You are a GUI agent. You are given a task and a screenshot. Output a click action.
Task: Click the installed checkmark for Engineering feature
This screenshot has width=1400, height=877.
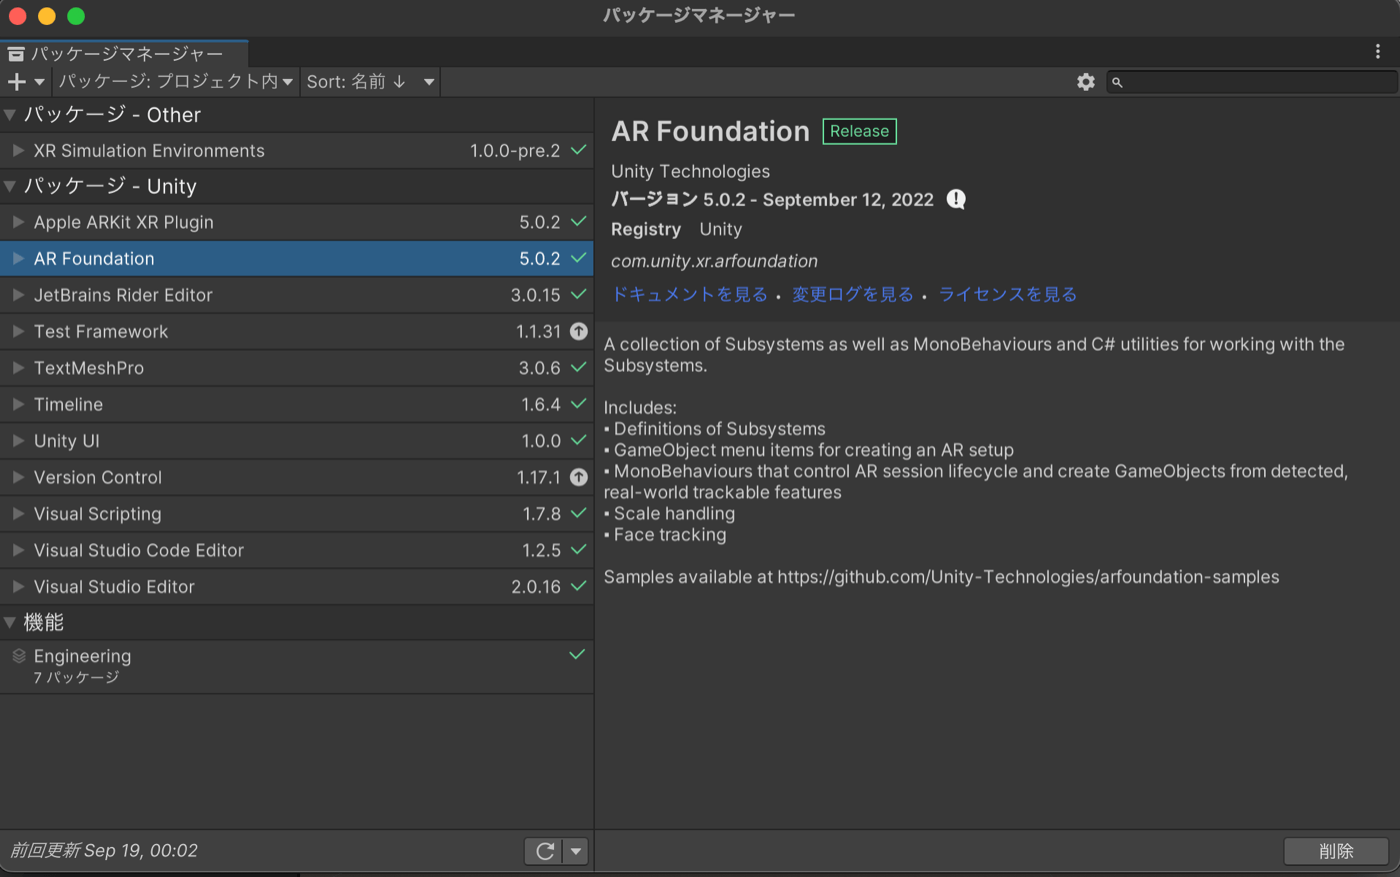pos(577,655)
